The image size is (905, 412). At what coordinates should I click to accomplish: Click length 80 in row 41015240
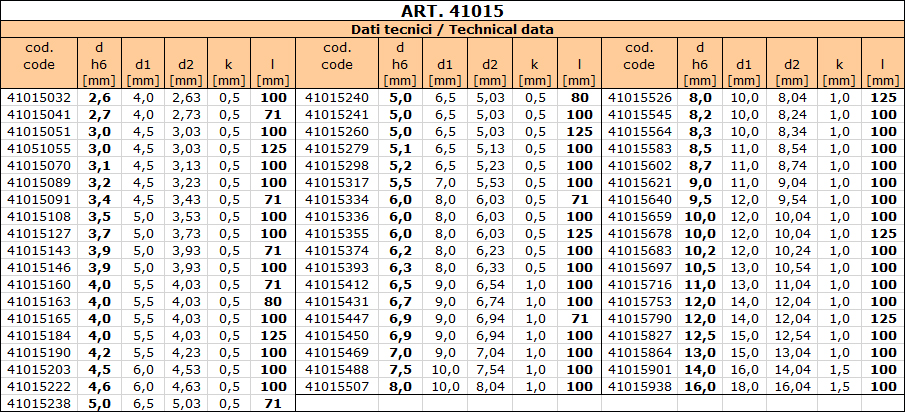pos(580,98)
